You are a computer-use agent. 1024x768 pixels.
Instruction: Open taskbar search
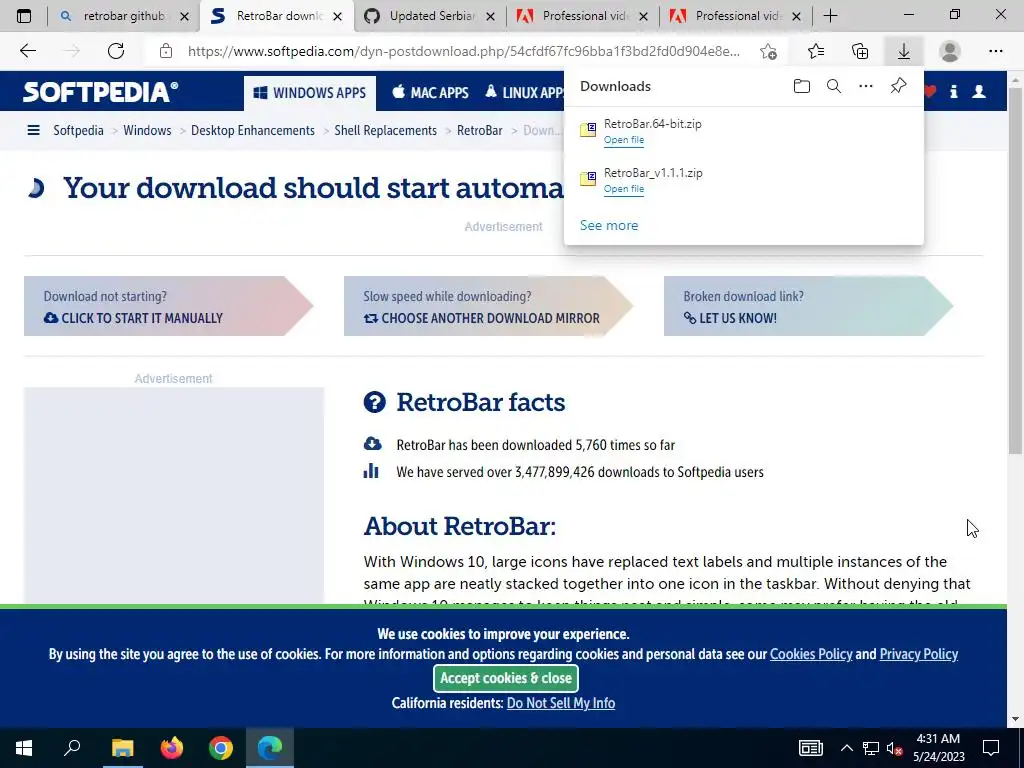(x=72, y=748)
